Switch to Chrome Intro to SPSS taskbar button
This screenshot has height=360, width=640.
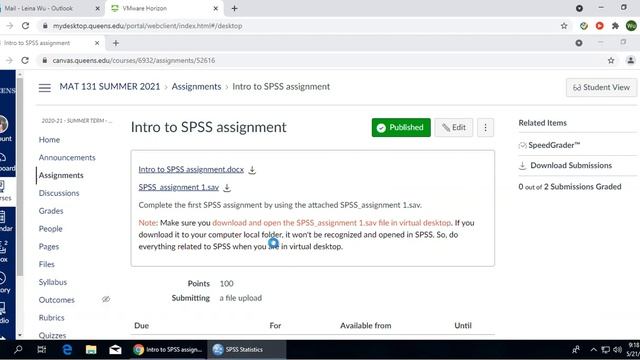coord(168,350)
